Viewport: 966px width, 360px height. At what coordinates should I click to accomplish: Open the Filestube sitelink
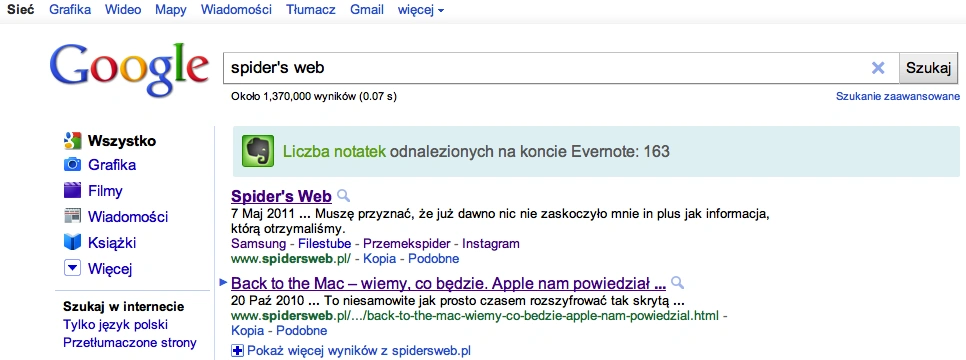[325, 243]
